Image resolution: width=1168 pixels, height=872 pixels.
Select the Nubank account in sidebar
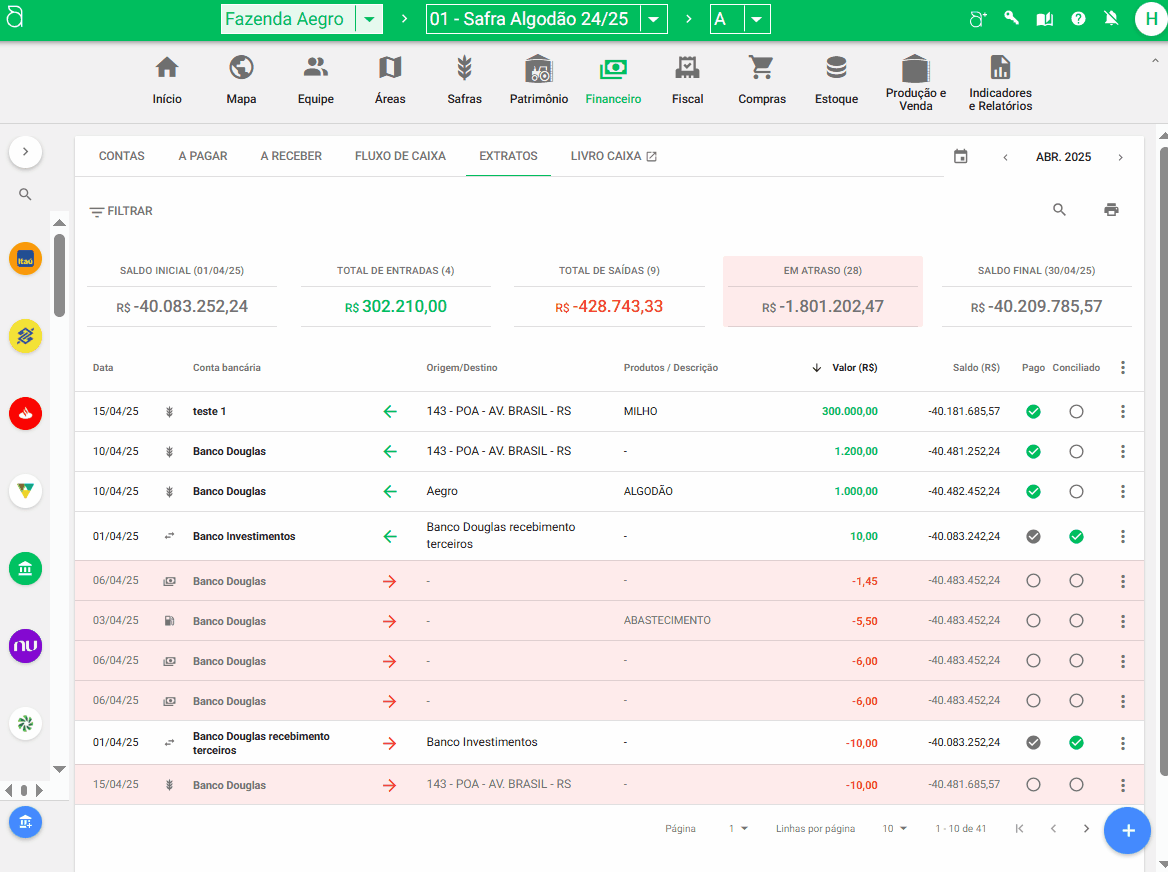point(25,646)
